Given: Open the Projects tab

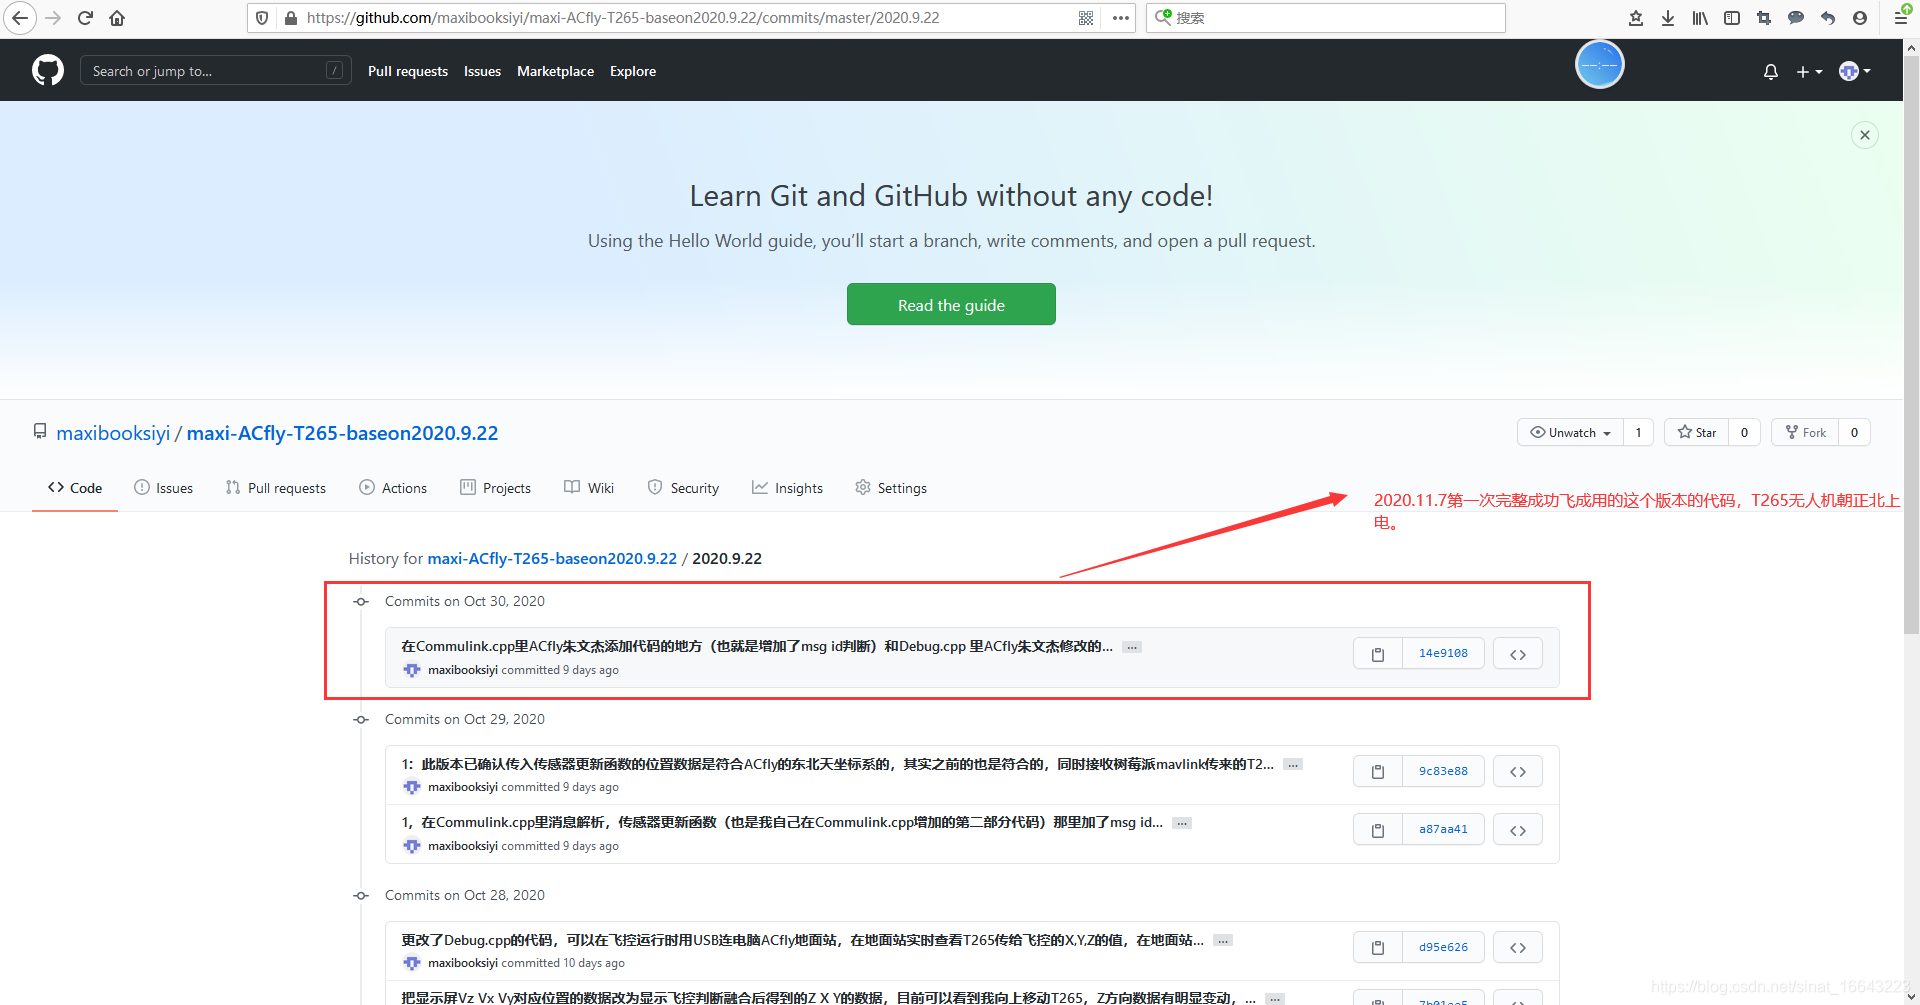Looking at the screenshot, I should coord(495,488).
